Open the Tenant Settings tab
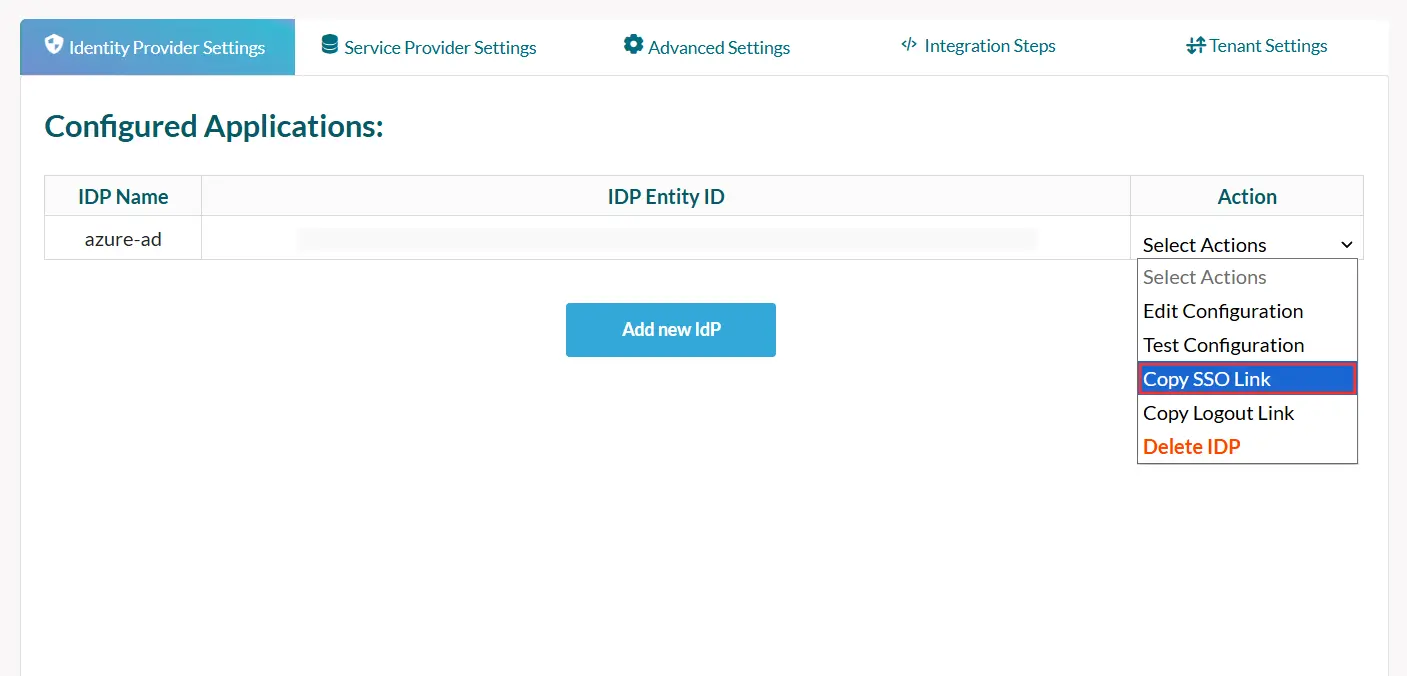The image size is (1407, 676). click(x=1267, y=46)
